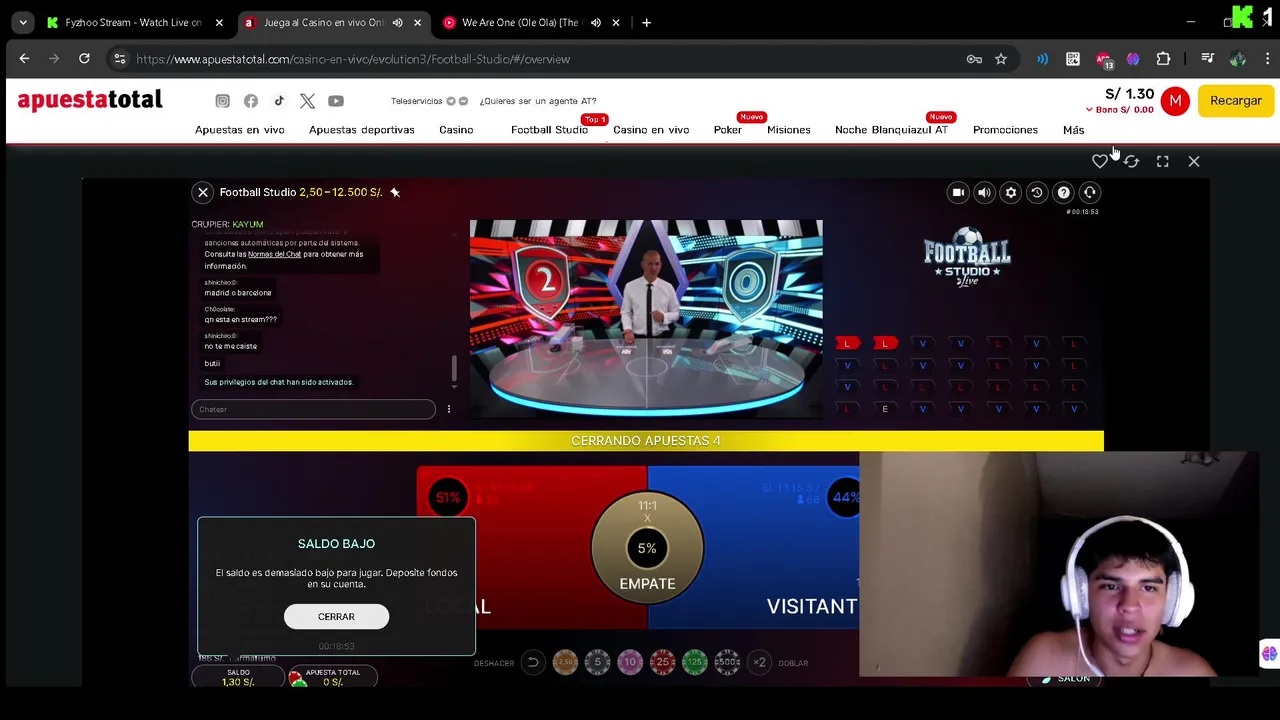Open Football Studio menu item
1280x720 pixels.
coord(549,130)
